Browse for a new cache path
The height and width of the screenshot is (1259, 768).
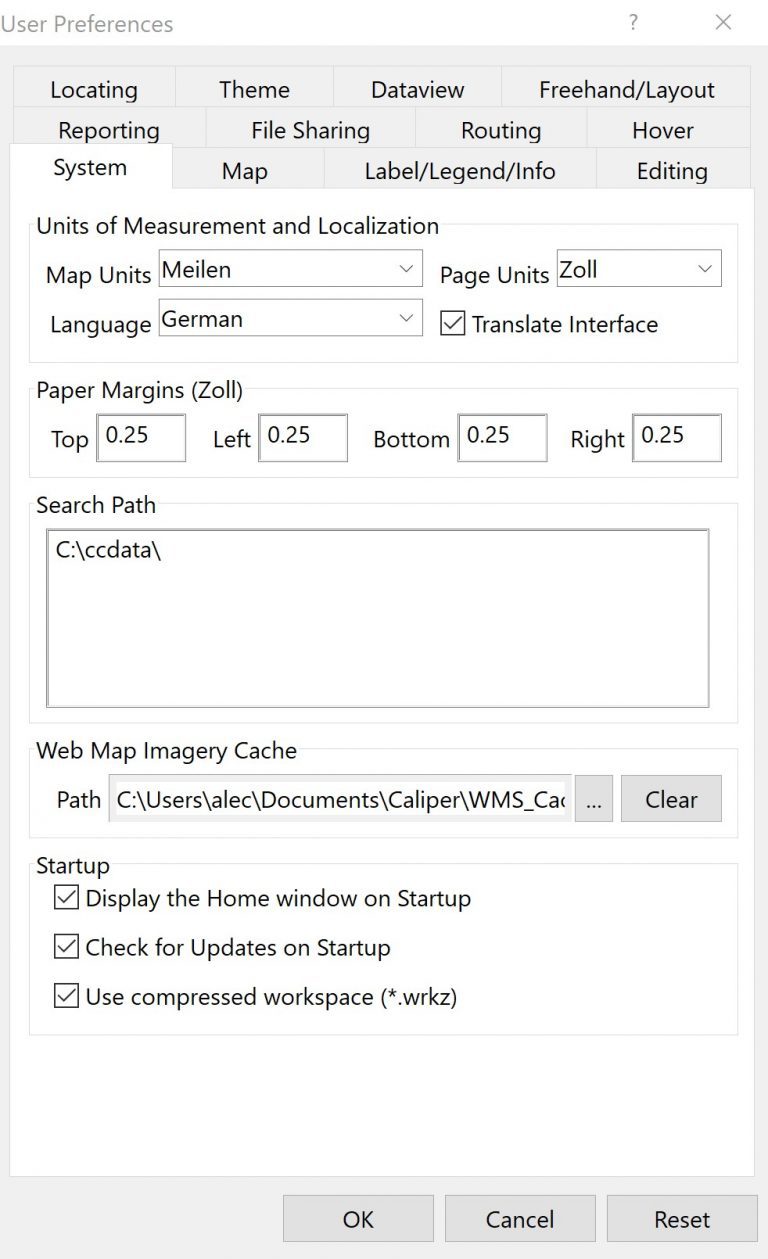click(x=594, y=799)
